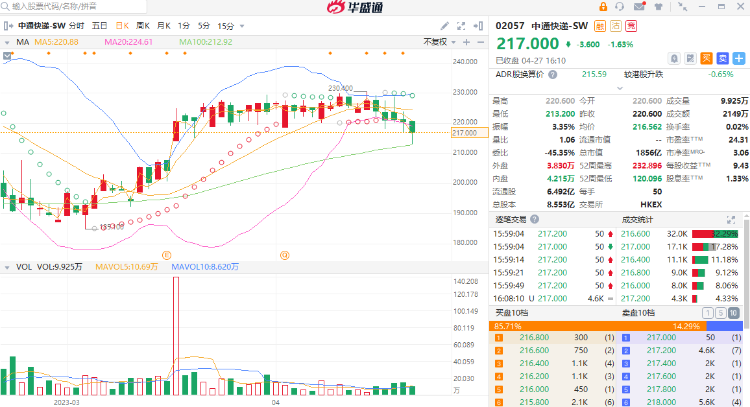Select the 15分 fifteen-minute tab
The image size is (750, 407).
tap(225, 26)
